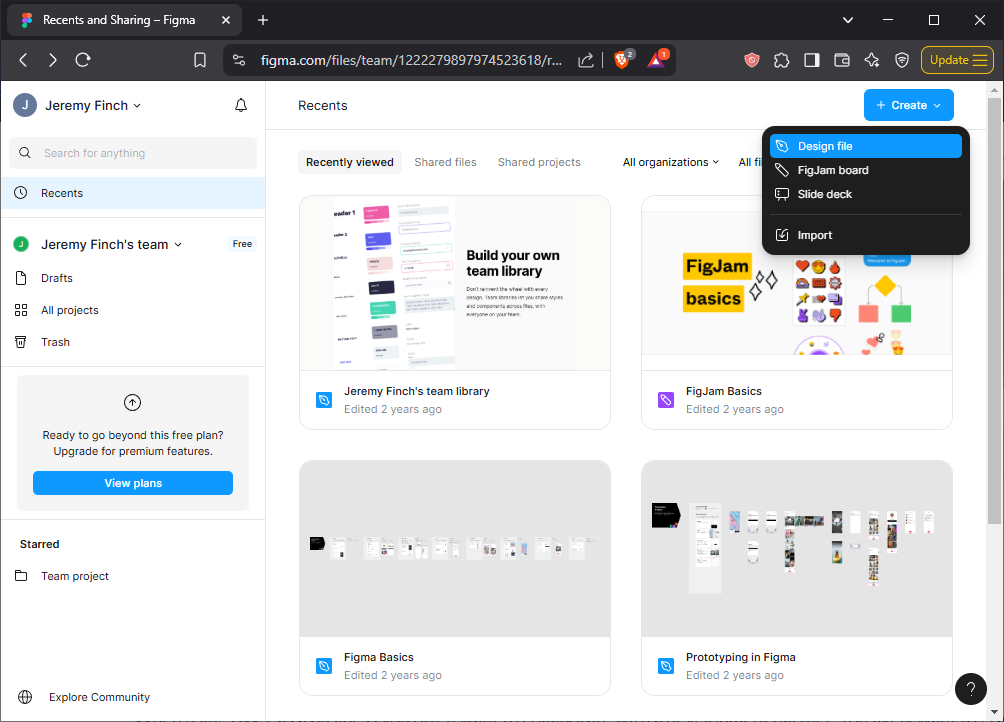Open the browser extensions puzzle icon
The image size is (1004, 722).
781,60
